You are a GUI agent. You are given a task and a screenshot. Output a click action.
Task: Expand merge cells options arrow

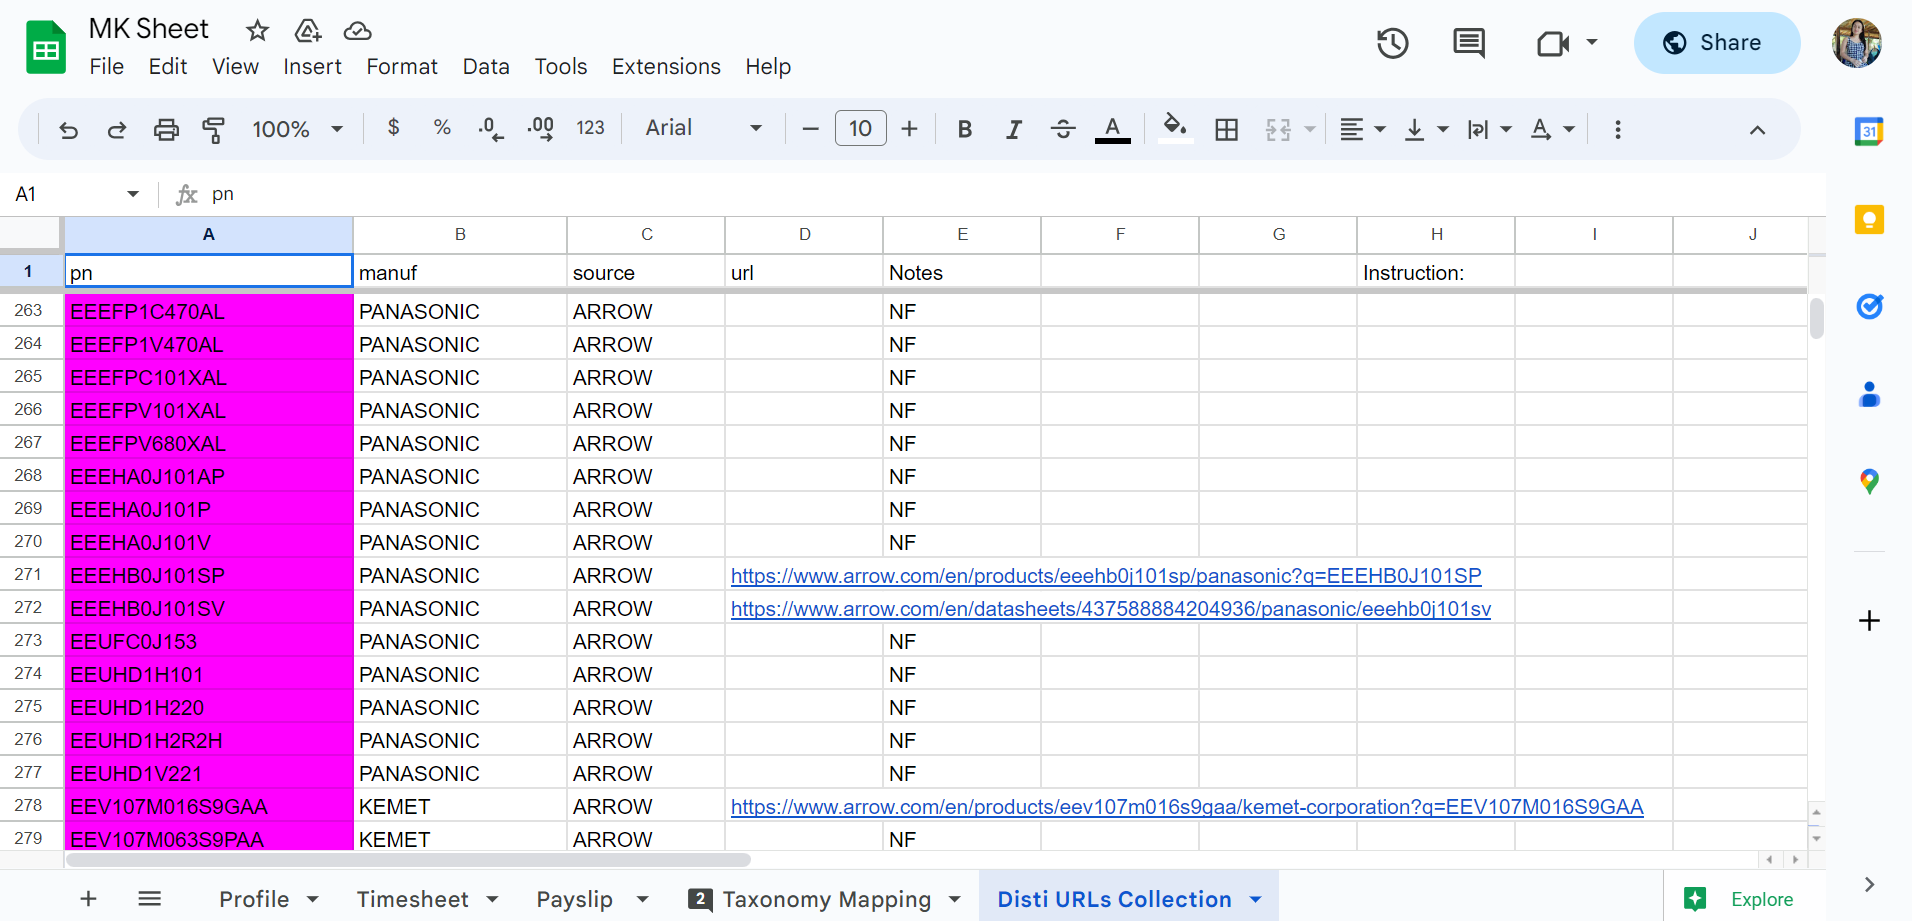tap(1309, 129)
